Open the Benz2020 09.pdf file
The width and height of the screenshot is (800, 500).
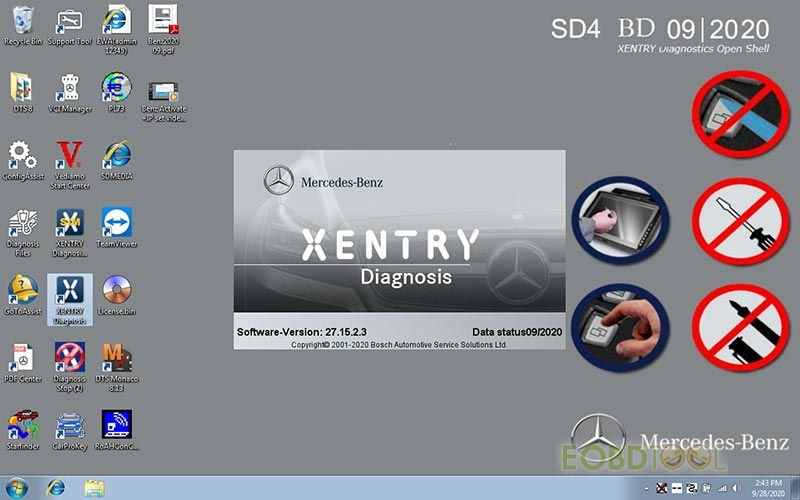pos(163,30)
